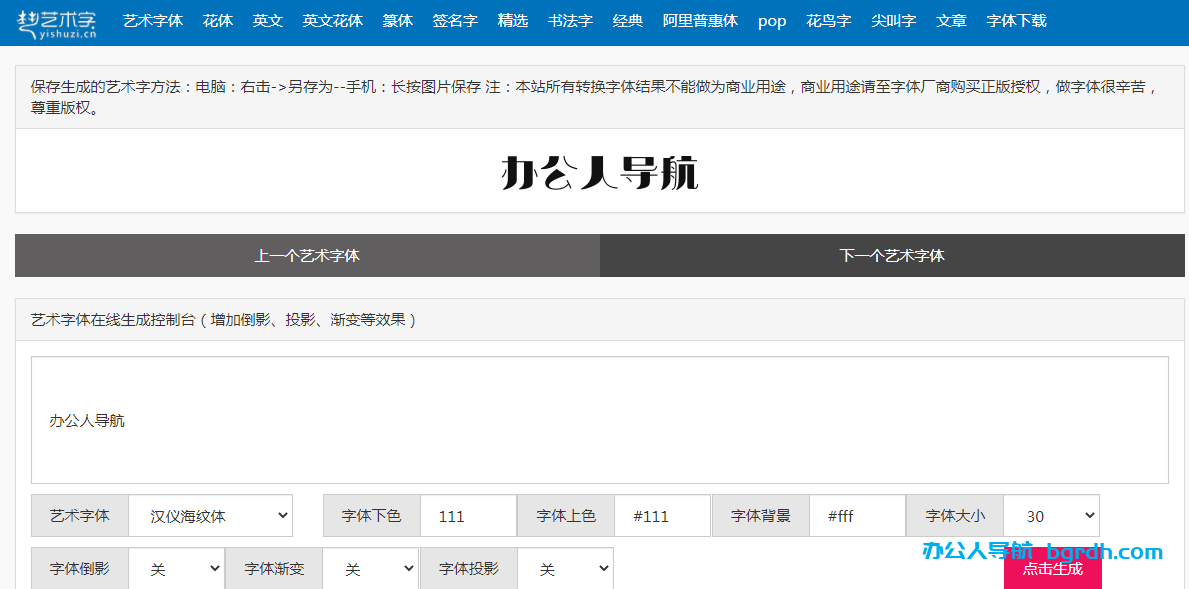Switch to 花鸟字 fonts
1189x589 pixels.
pos(828,20)
